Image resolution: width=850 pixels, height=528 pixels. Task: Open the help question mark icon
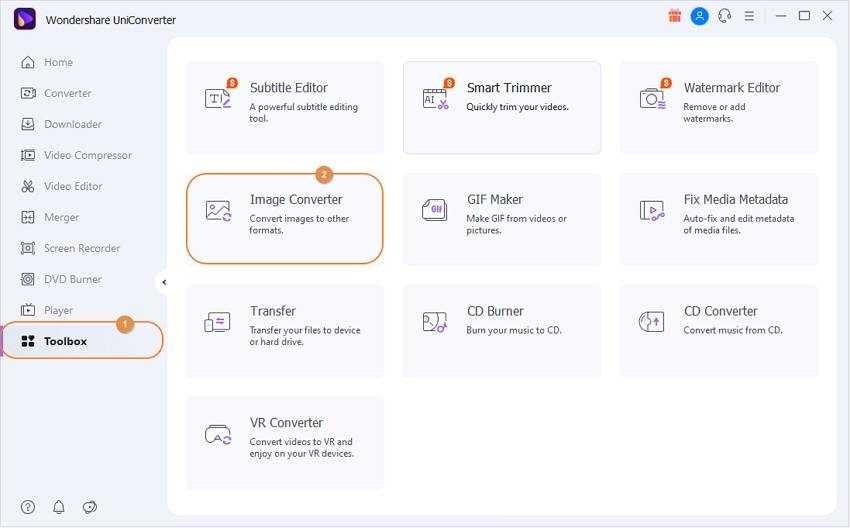click(28, 507)
